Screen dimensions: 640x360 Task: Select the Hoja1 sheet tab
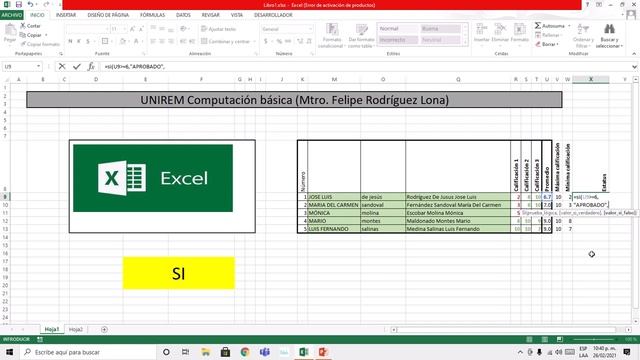51,329
